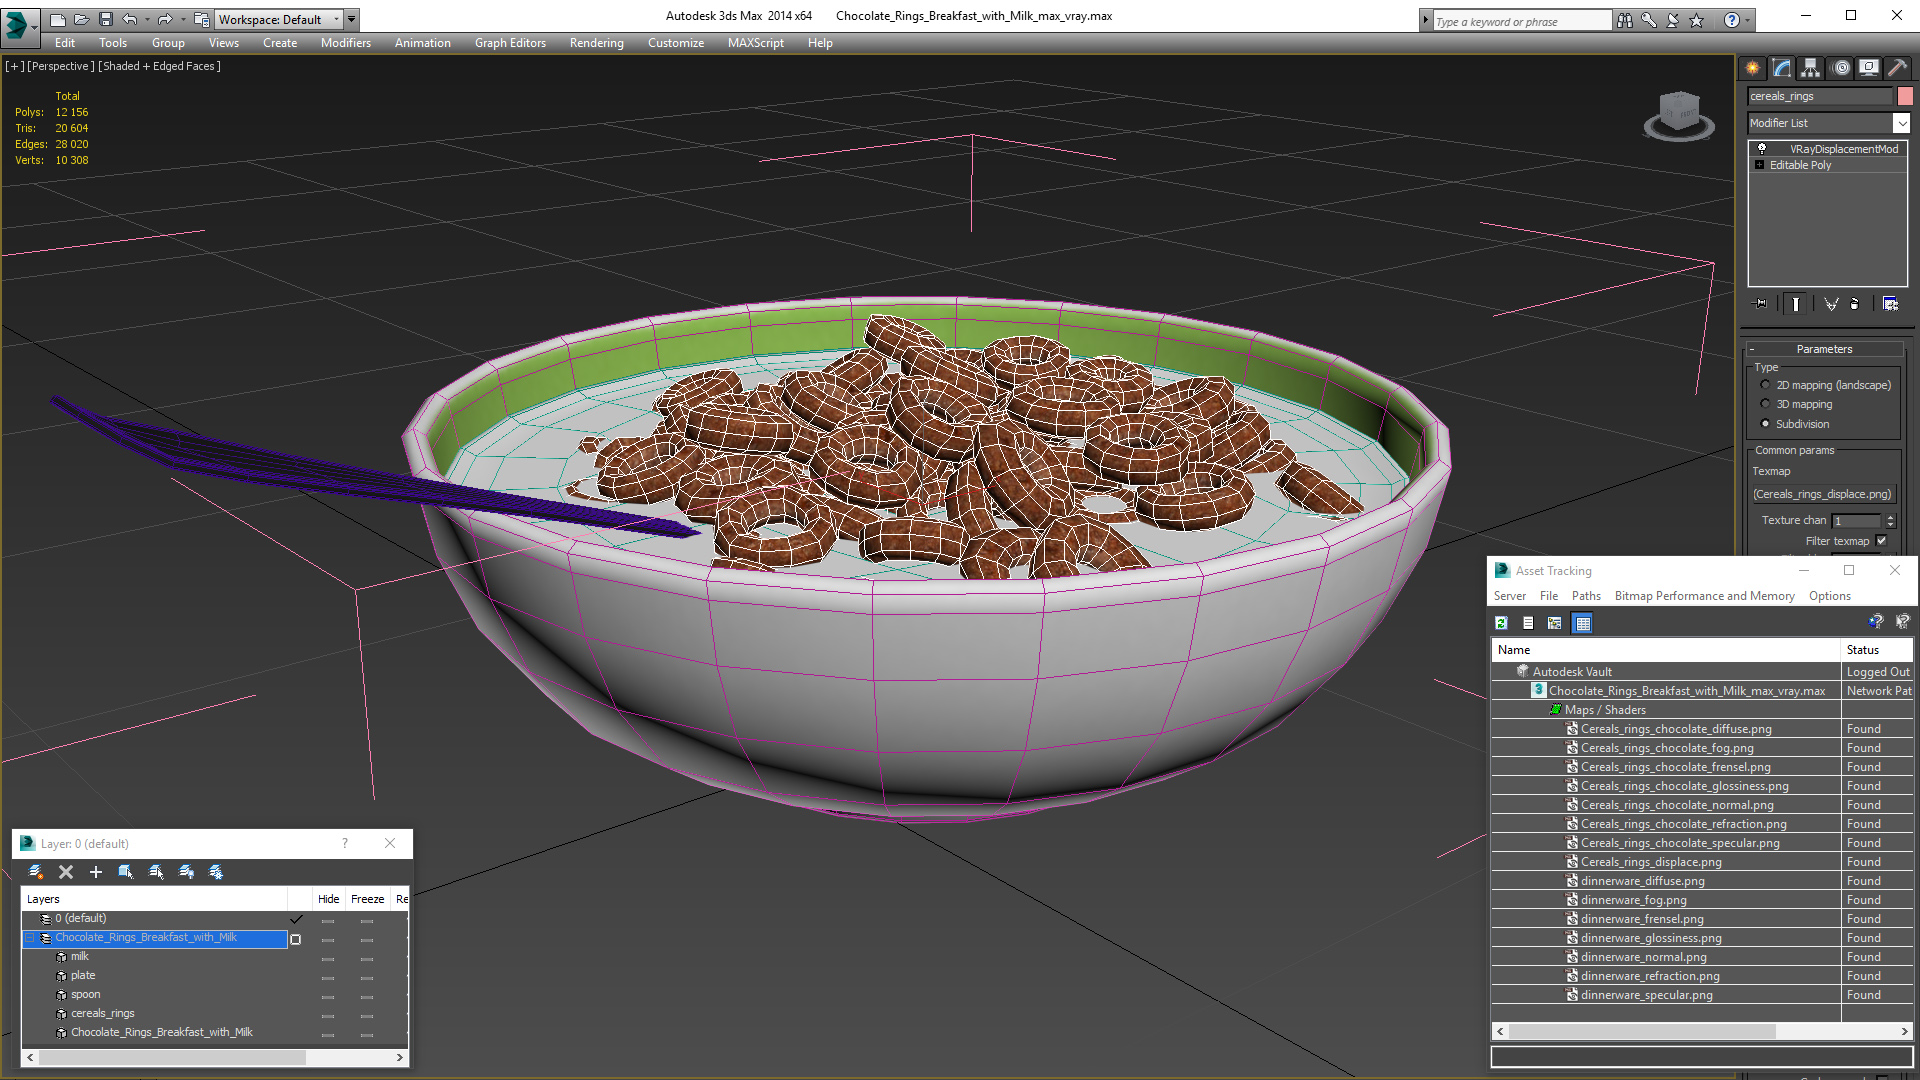The height and width of the screenshot is (1080, 1920).
Task: Click Delete layer X icon
Action: pyautogui.click(x=66, y=872)
